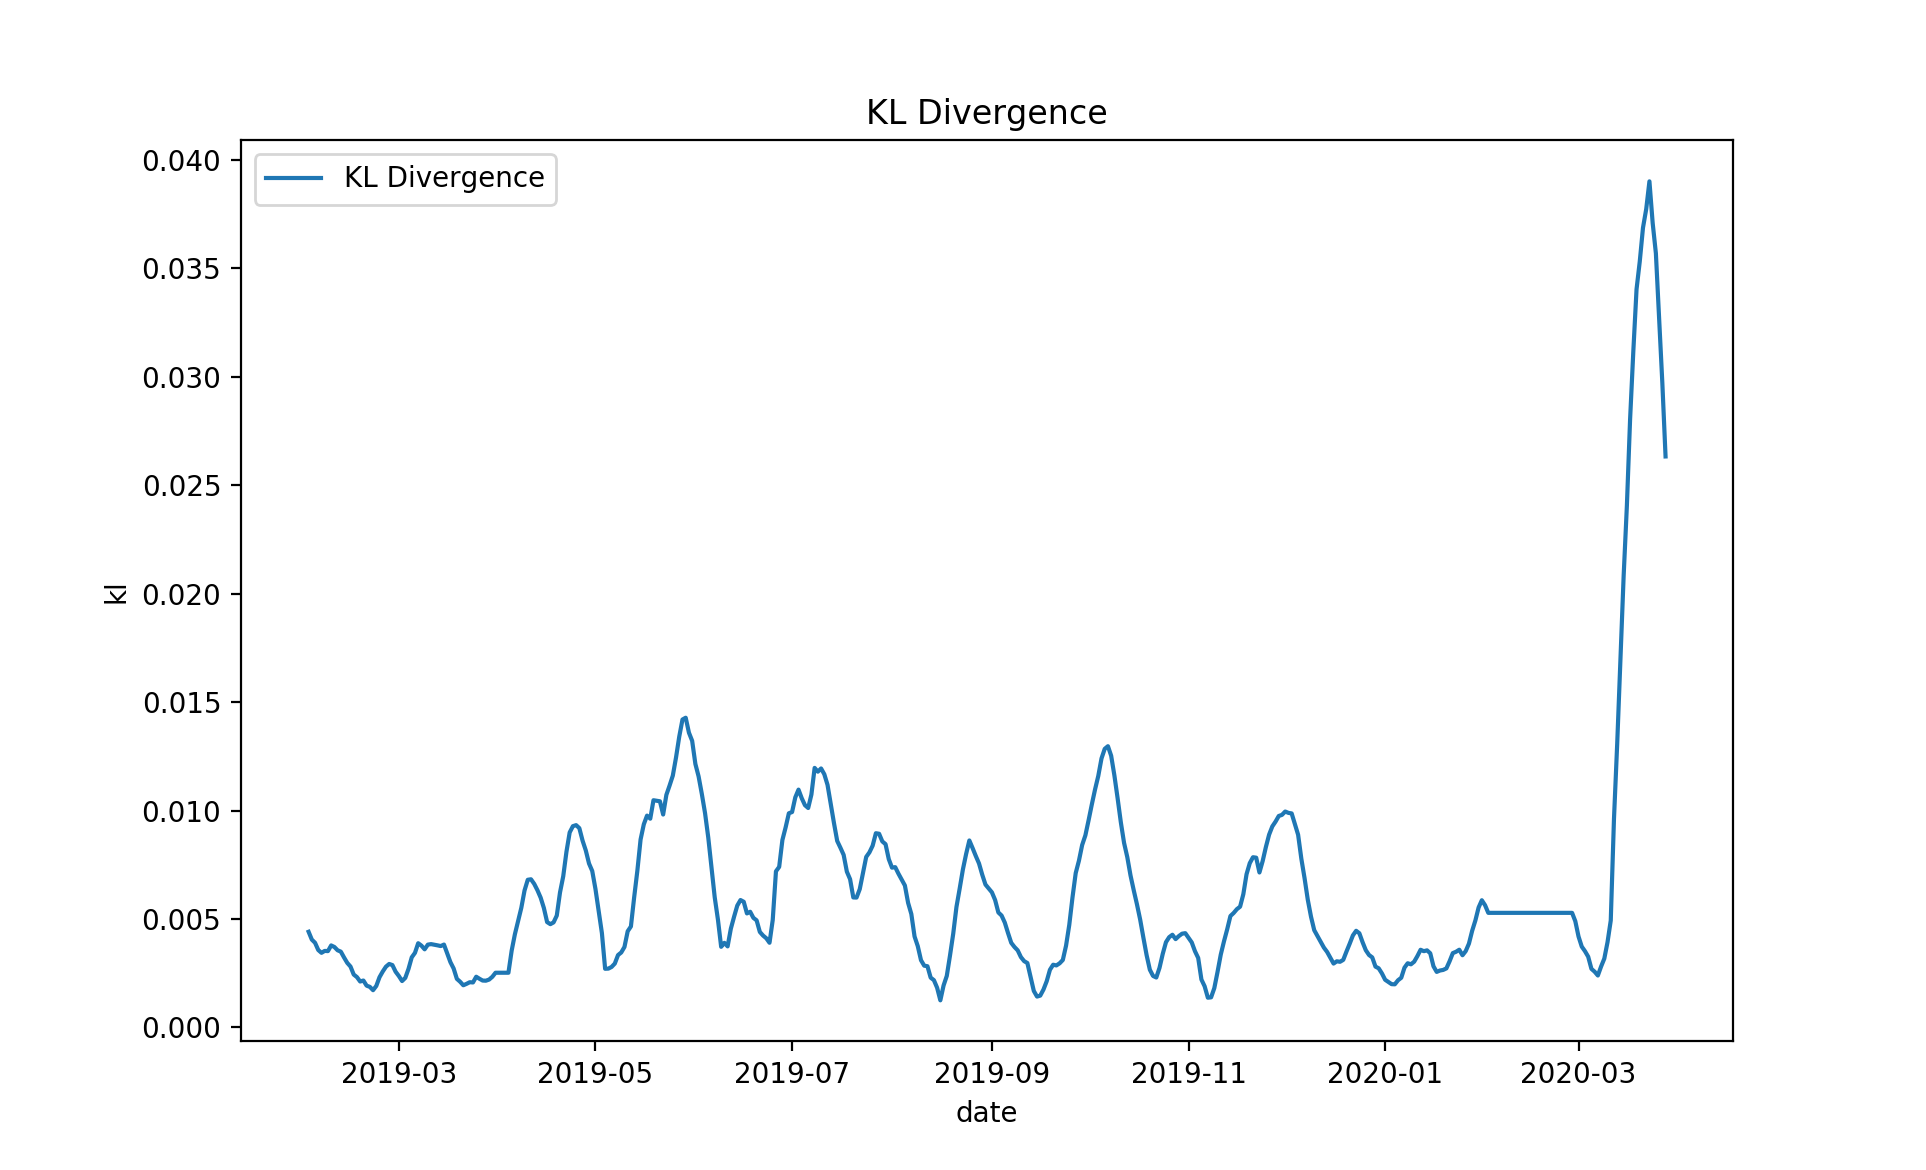Click the legend's blue line sample

(x=294, y=178)
